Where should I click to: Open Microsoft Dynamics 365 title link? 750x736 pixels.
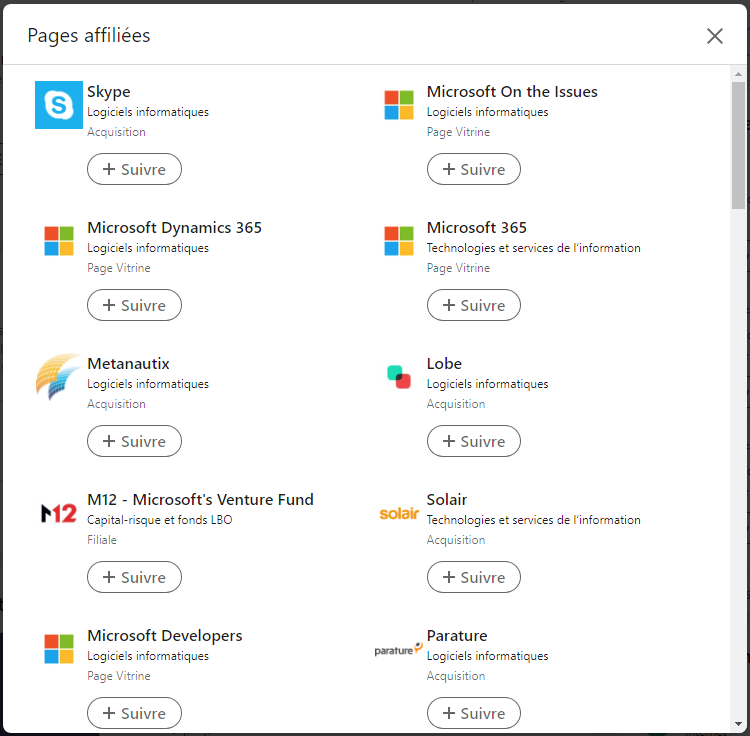pyautogui.click(x=175, y=228)
